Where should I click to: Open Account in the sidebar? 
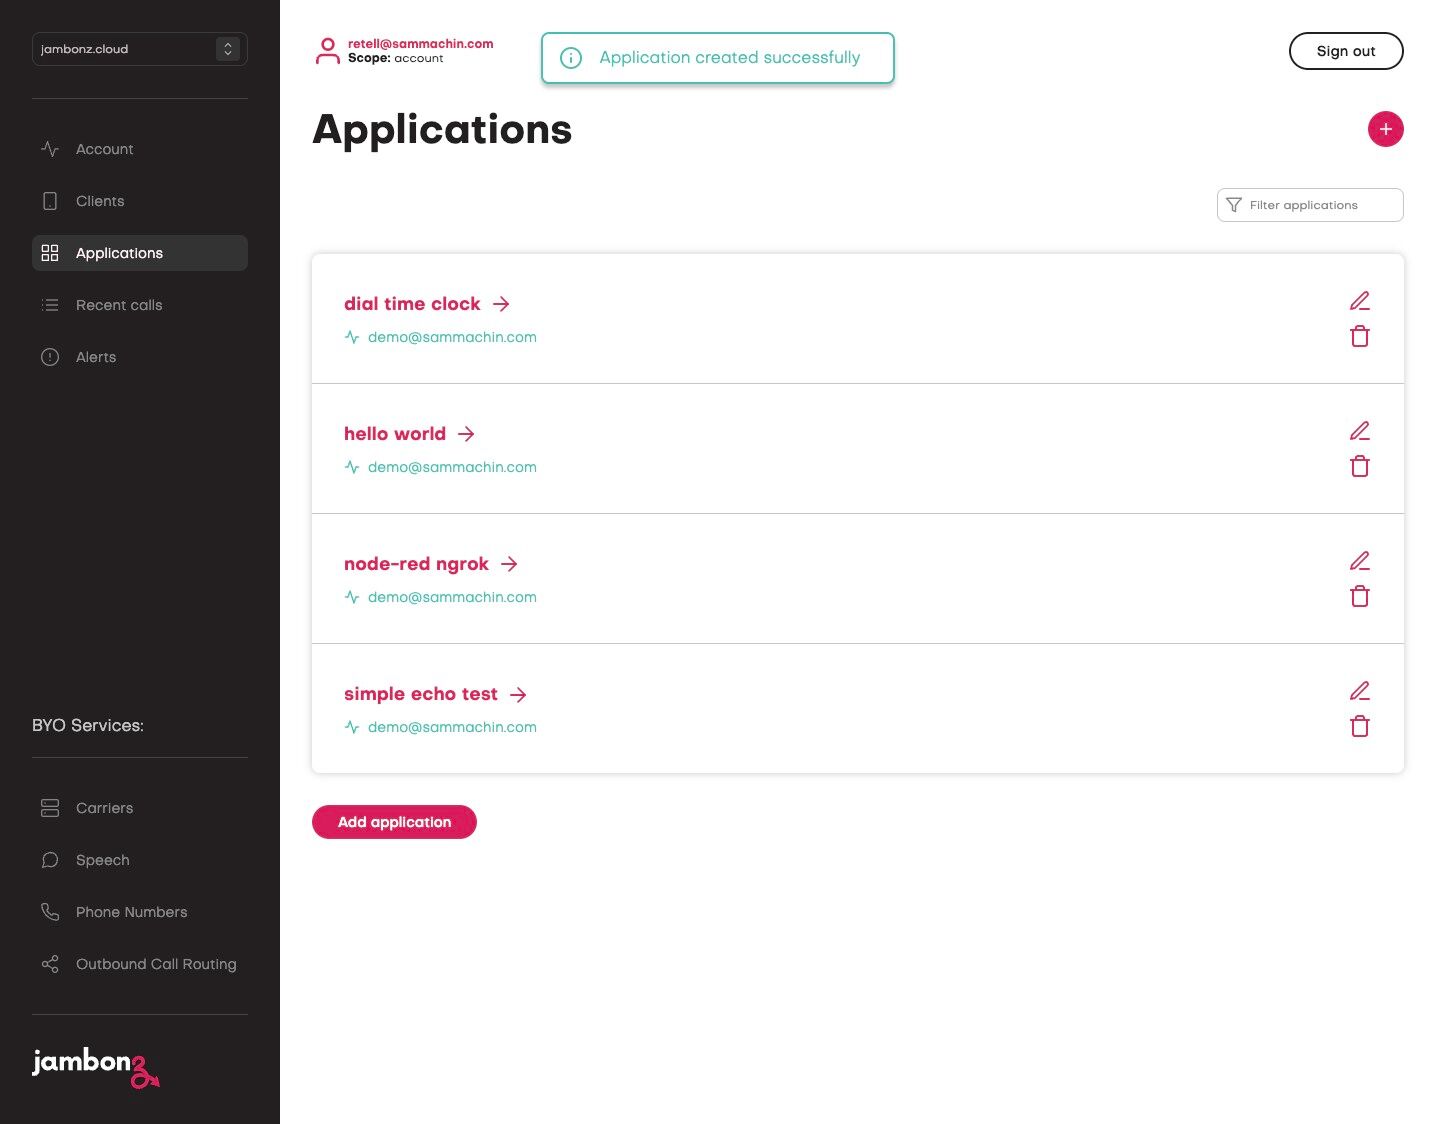click(x=104, y=149)
